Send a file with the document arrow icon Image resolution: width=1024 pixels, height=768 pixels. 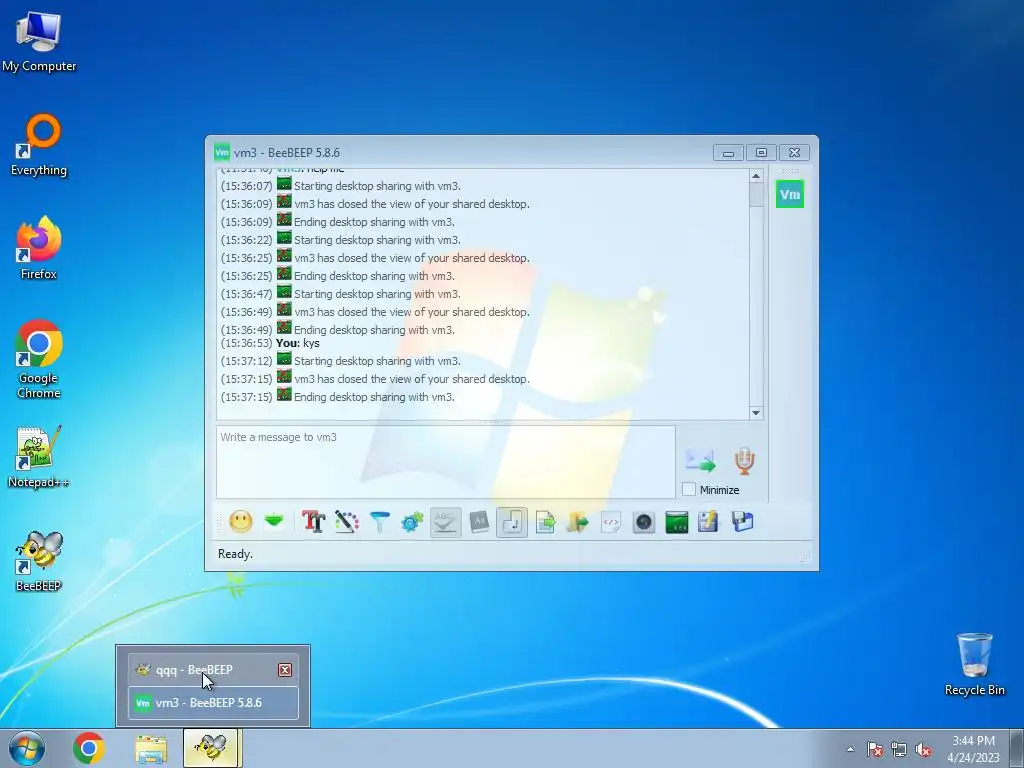click(545, 522)
